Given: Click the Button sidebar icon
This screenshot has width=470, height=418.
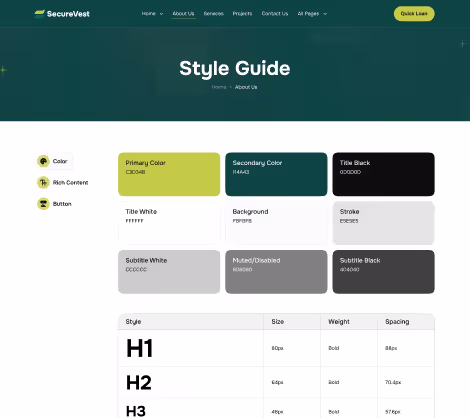Looking at the screenshot, I should click(x=43, y=204).
